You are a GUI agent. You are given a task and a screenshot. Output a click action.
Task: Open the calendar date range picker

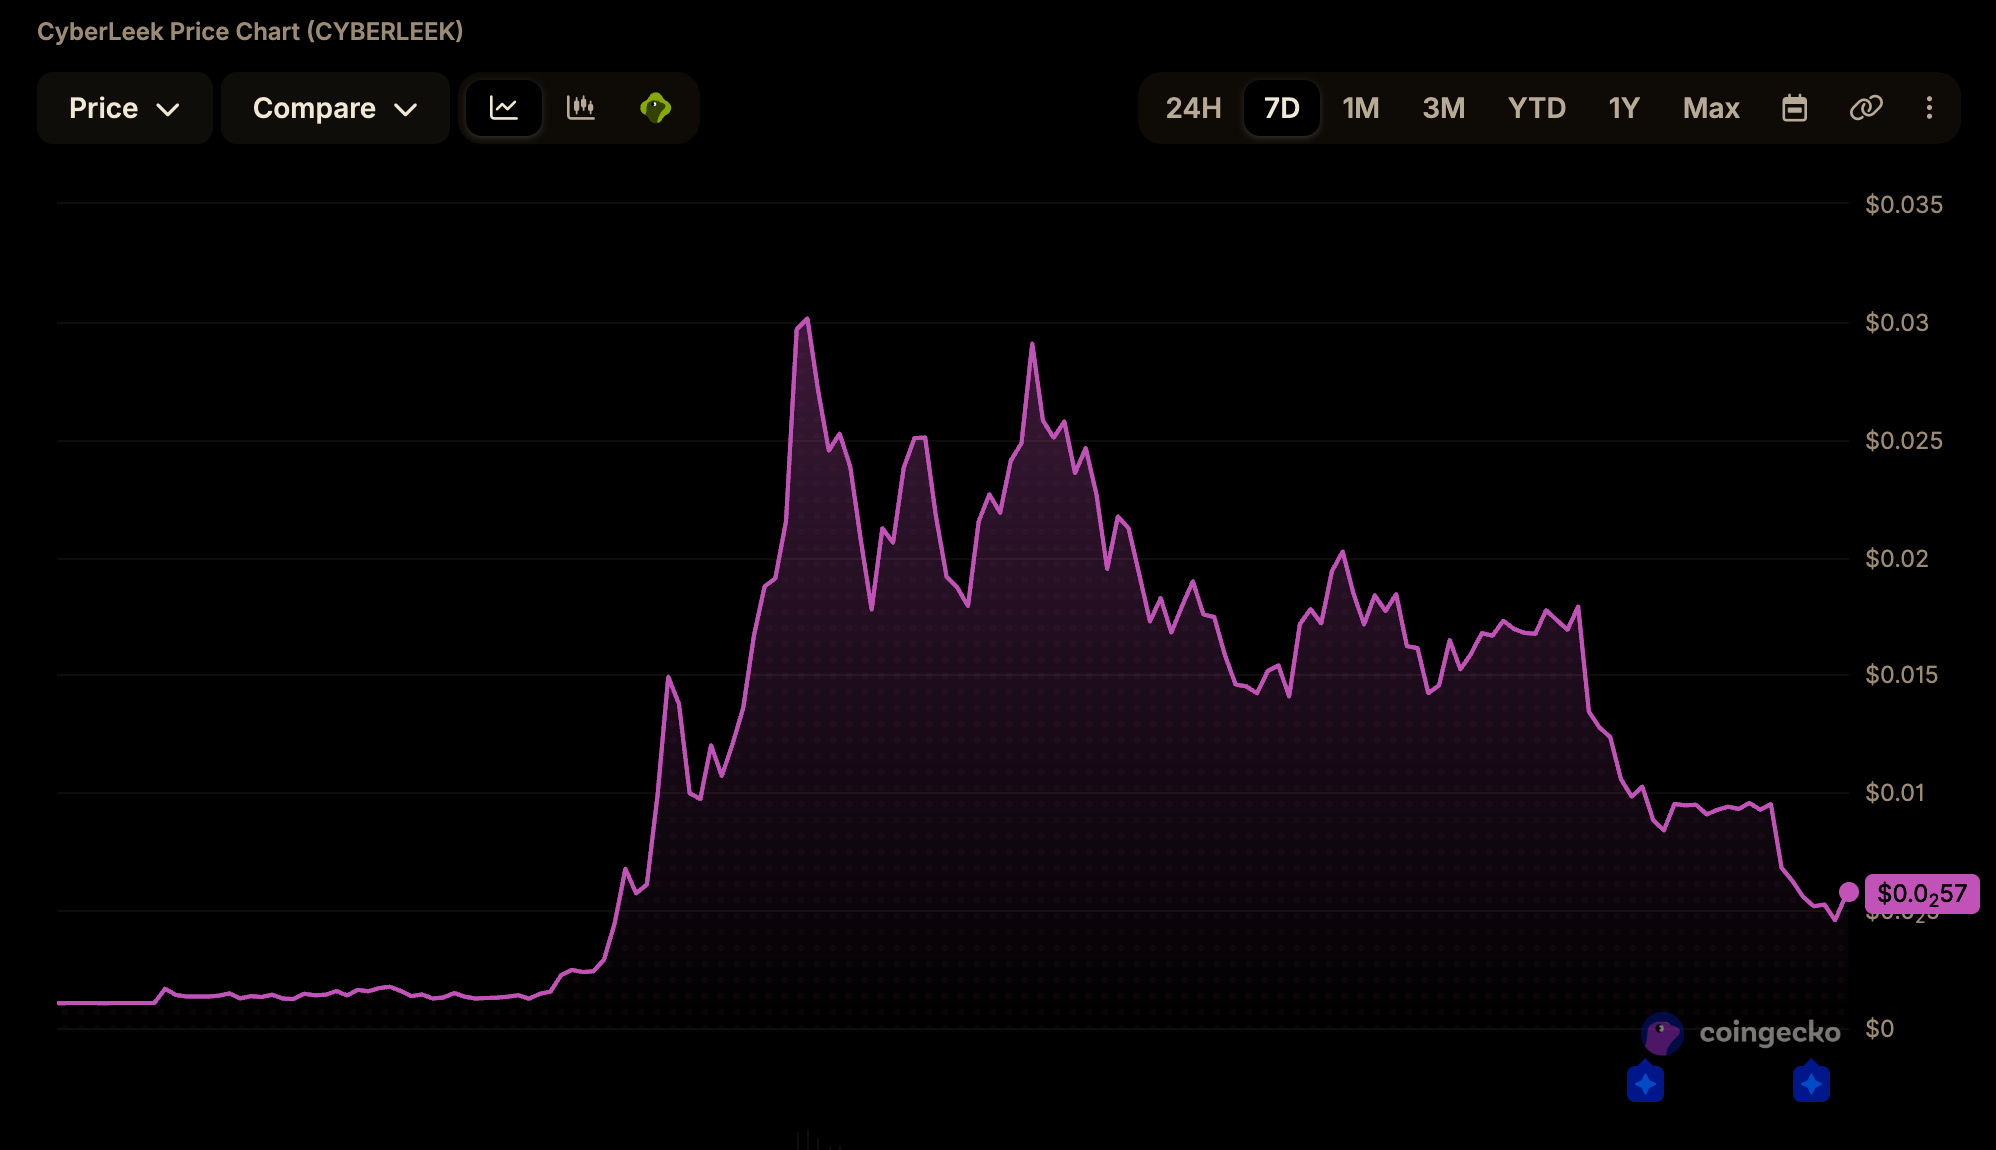coord(1795,108)
